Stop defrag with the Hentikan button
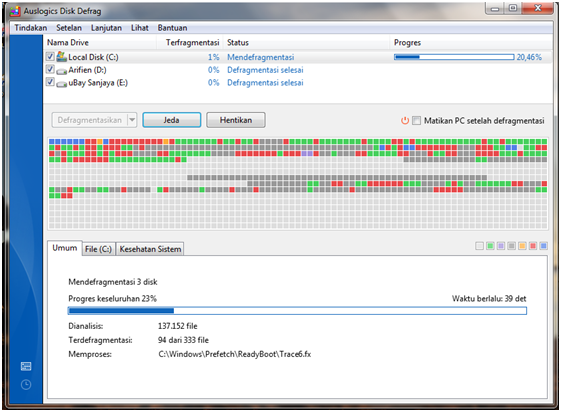 tap(236, 120)
